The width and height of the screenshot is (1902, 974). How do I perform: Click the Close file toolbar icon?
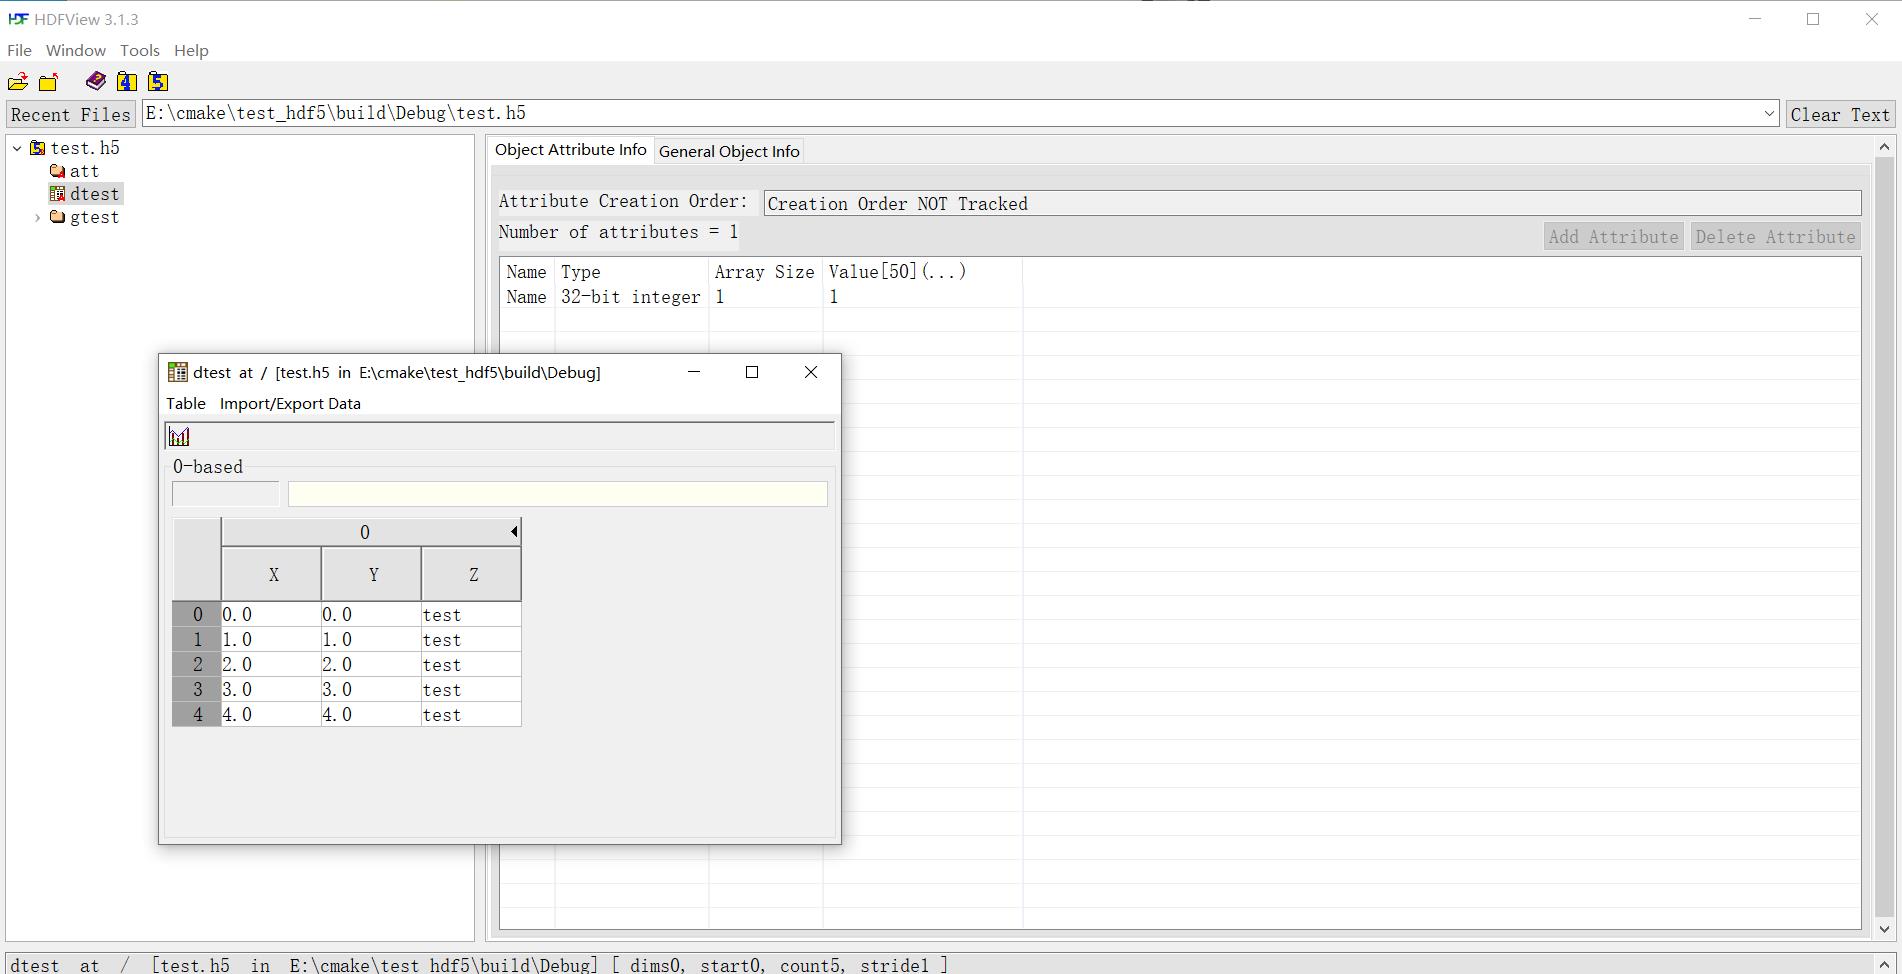[48, 82]
